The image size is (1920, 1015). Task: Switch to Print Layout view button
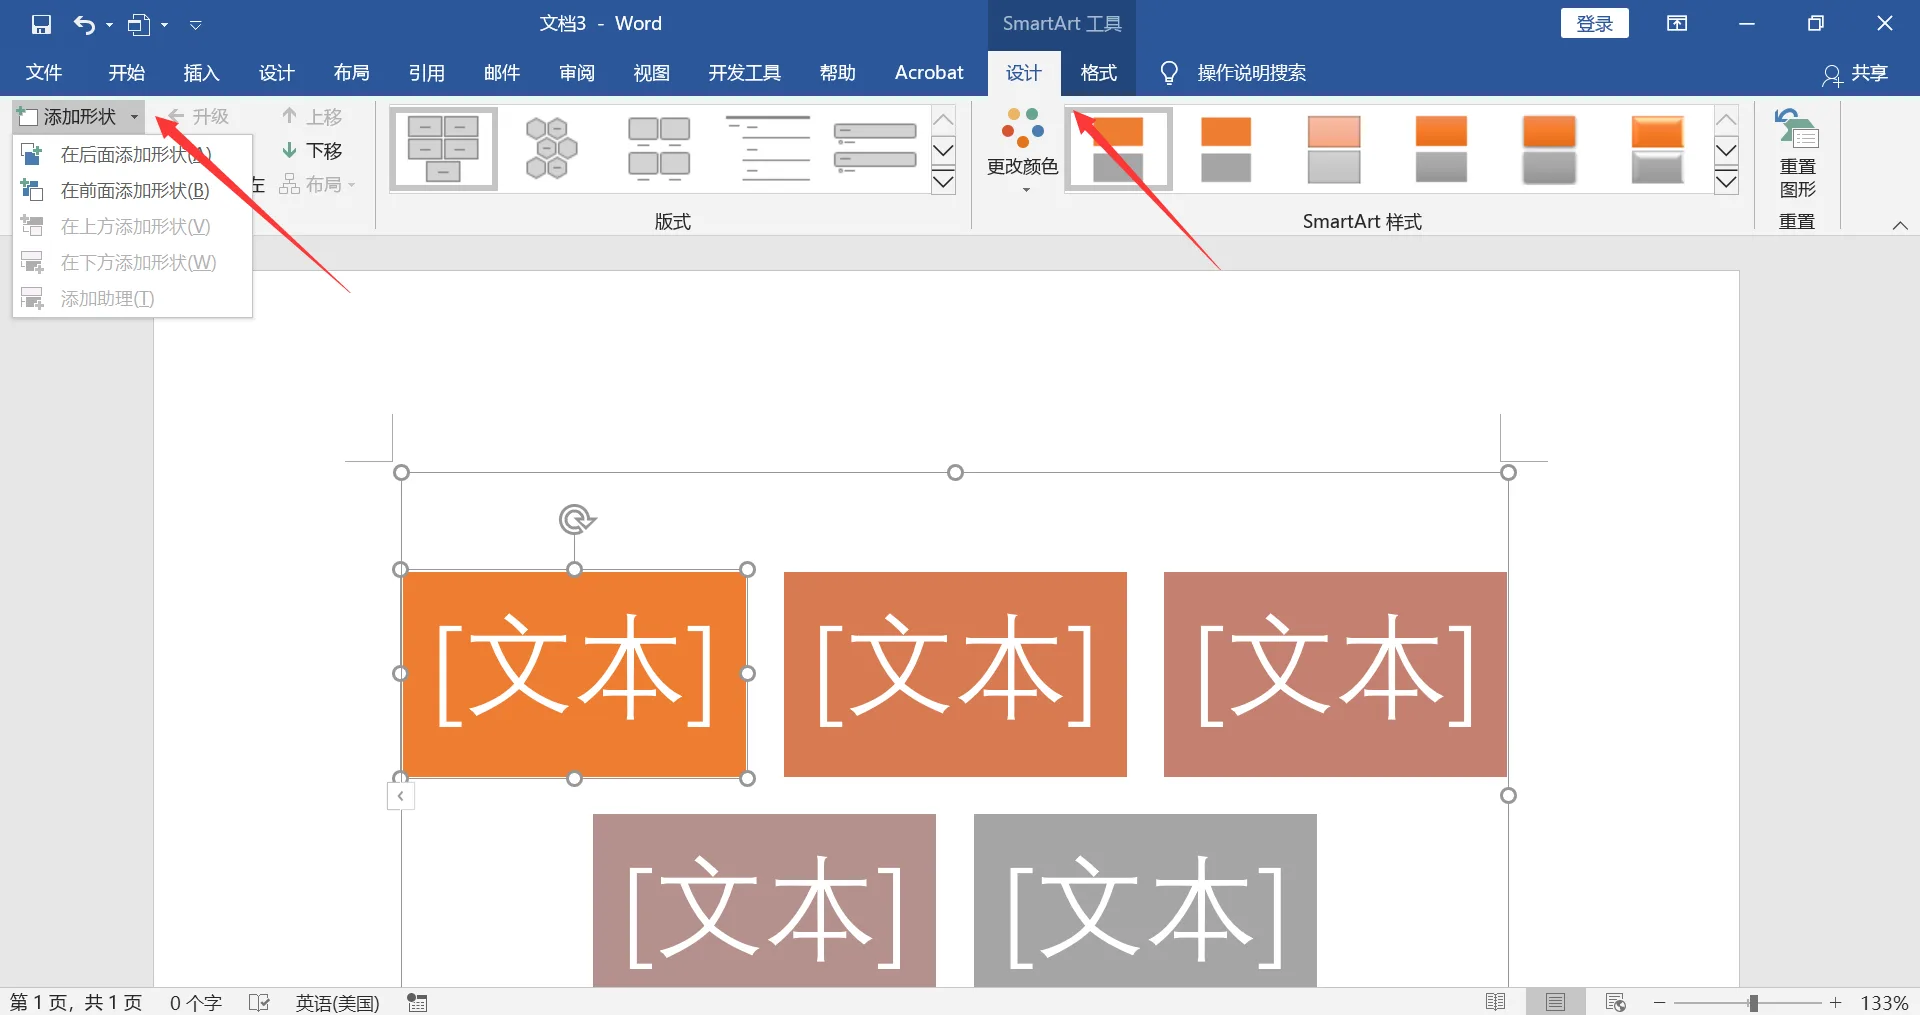coord(1555,1002)
